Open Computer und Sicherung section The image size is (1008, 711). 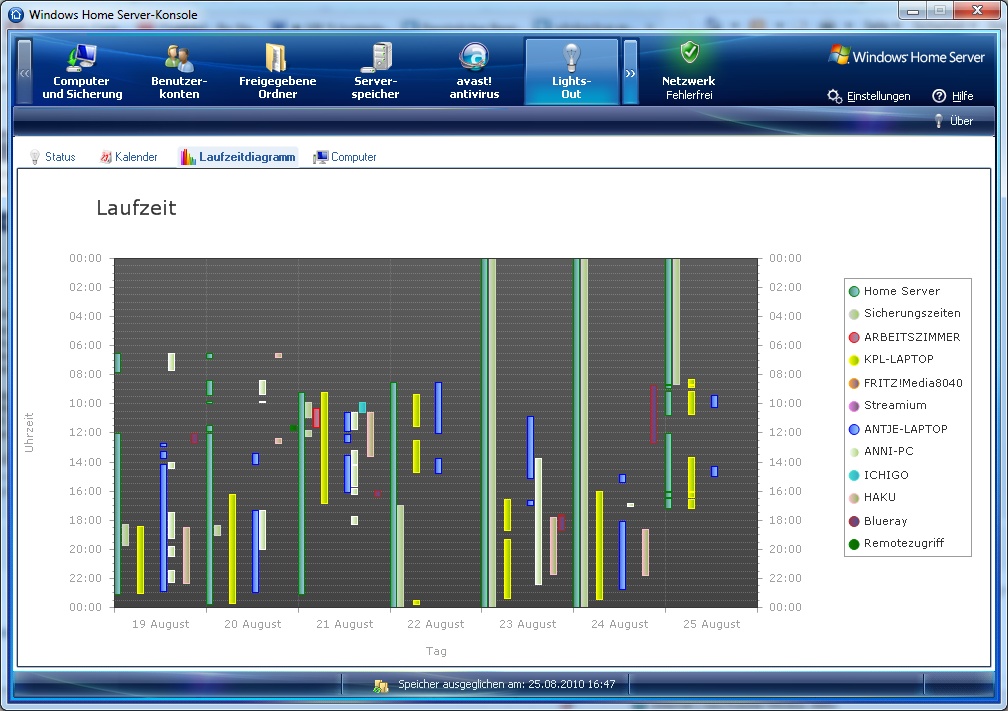[x=82, y=70]
